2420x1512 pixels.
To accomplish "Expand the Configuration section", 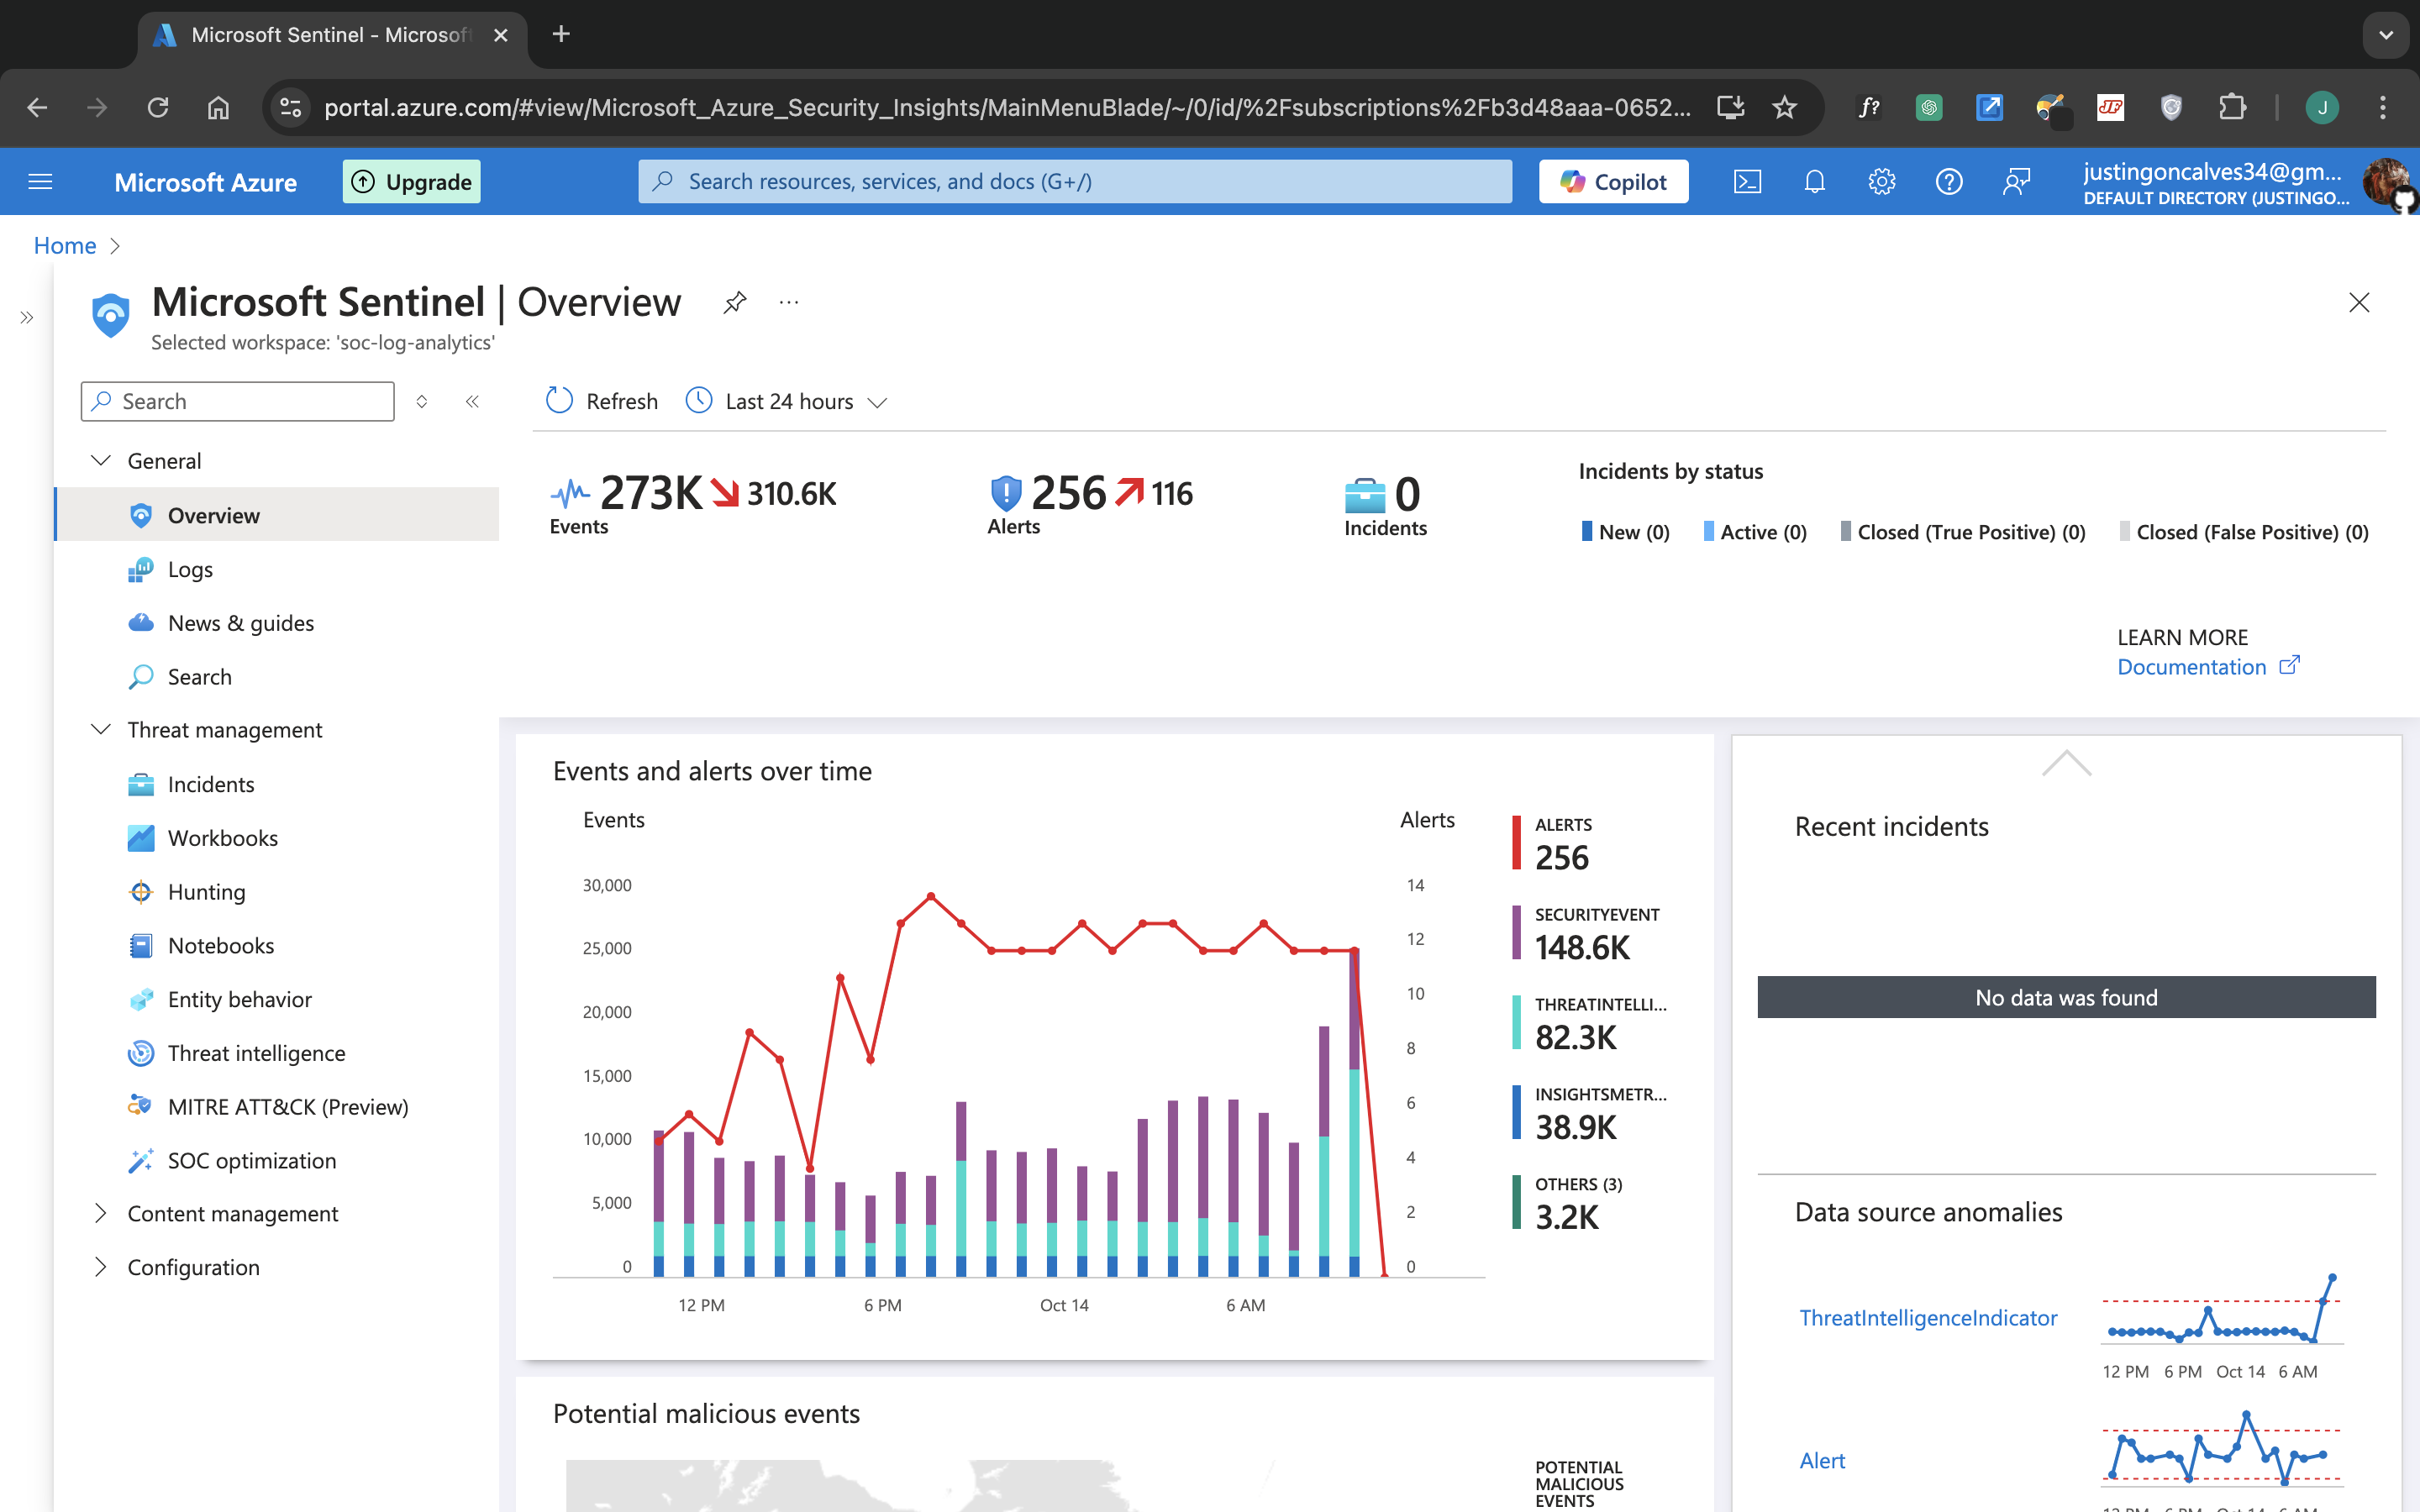I will [101, 1267].
